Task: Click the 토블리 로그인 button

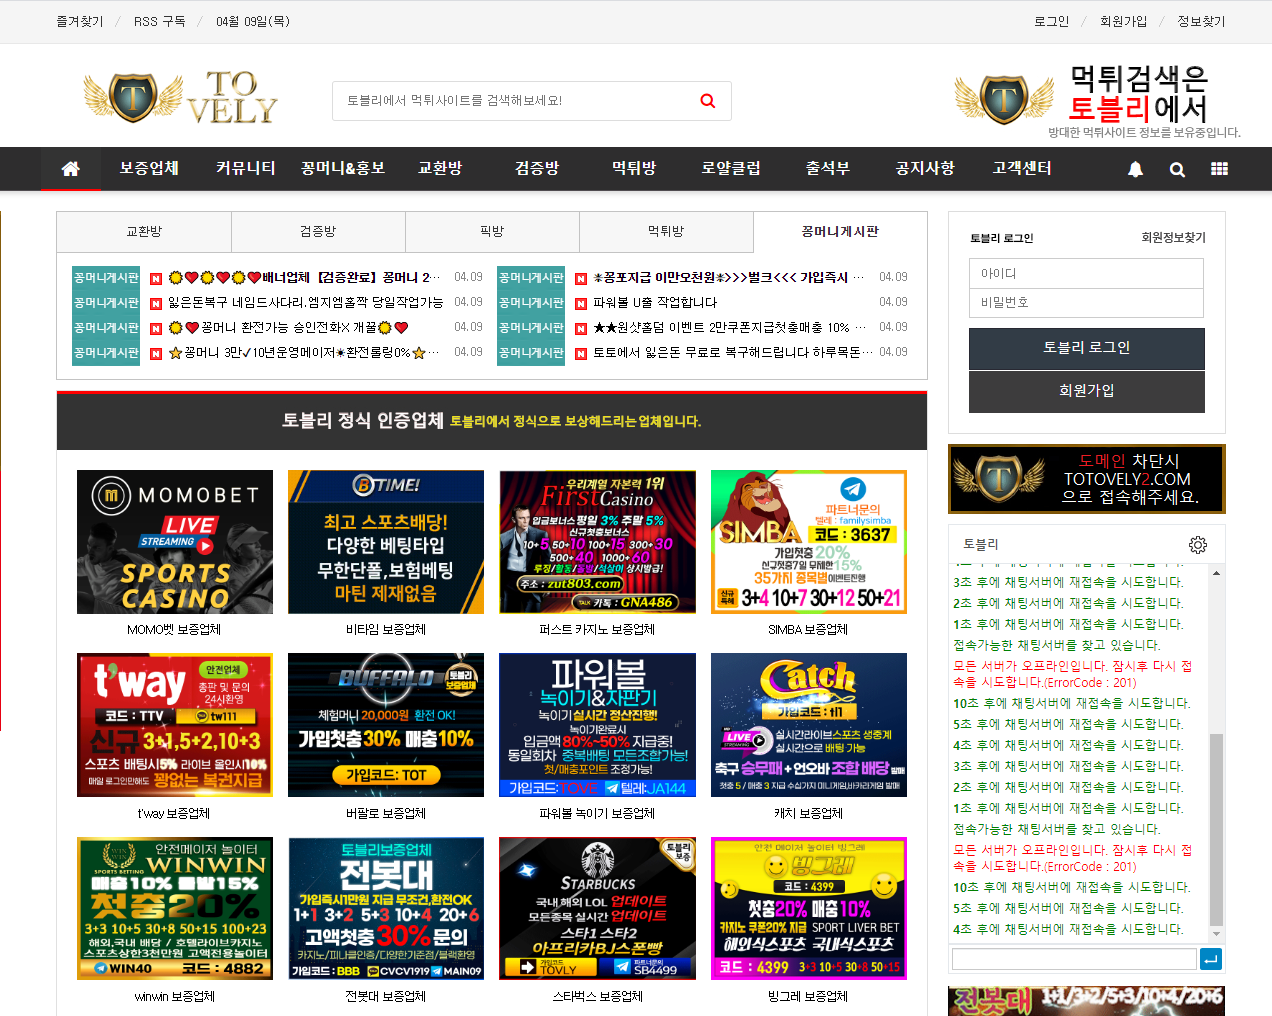Action: pyautogui.click(x=1087, y=348)
